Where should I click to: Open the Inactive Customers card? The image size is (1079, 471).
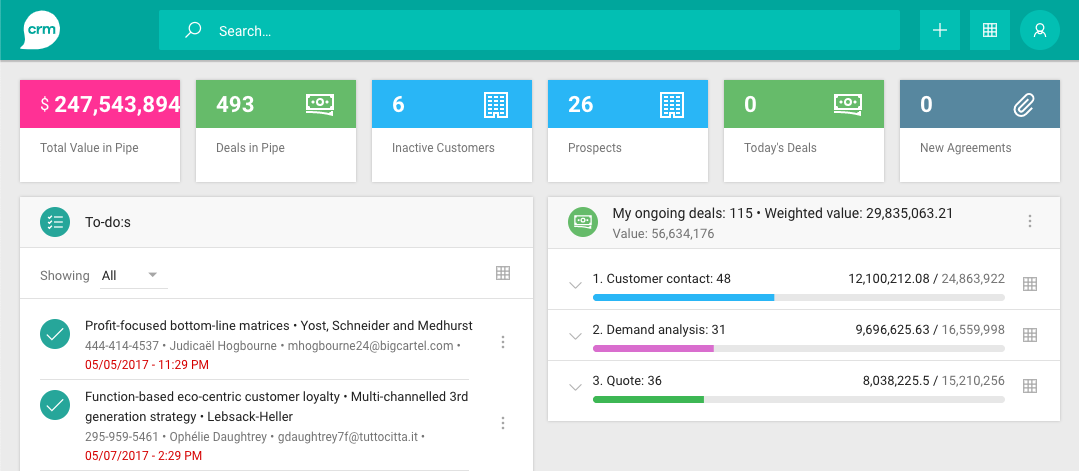click(x=451, y=131)
